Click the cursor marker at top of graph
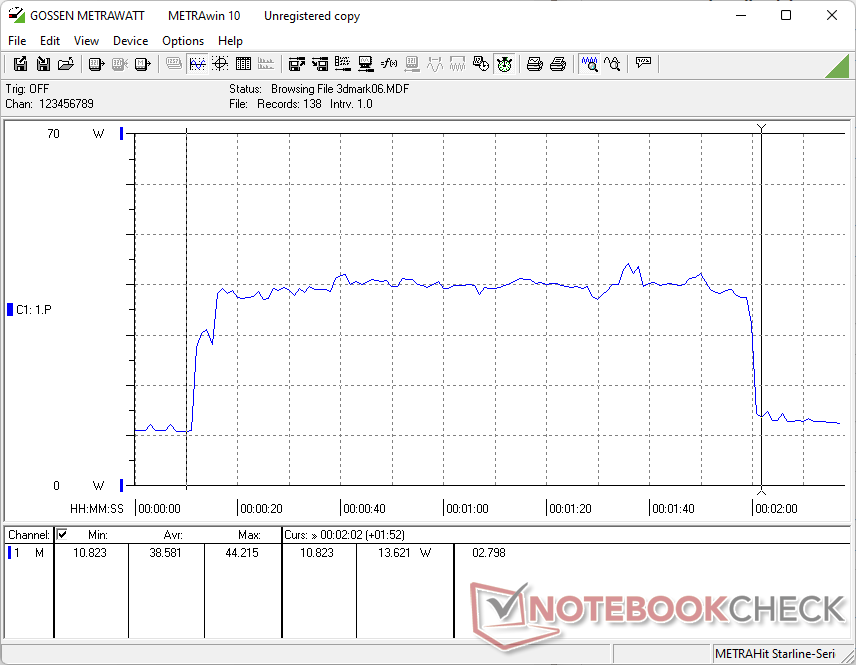The image size is (856, 665). point(762,128)
